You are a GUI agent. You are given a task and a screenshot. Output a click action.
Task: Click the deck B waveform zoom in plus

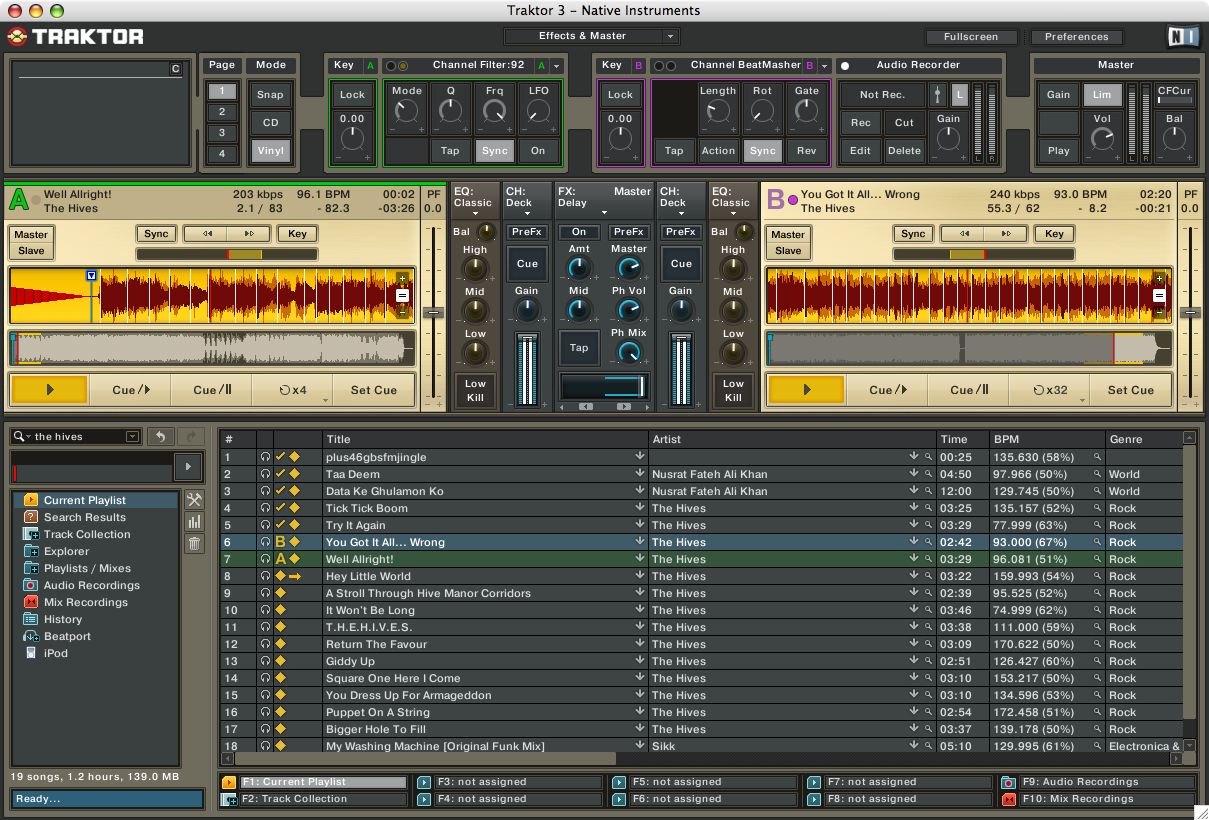point(1159,279)
